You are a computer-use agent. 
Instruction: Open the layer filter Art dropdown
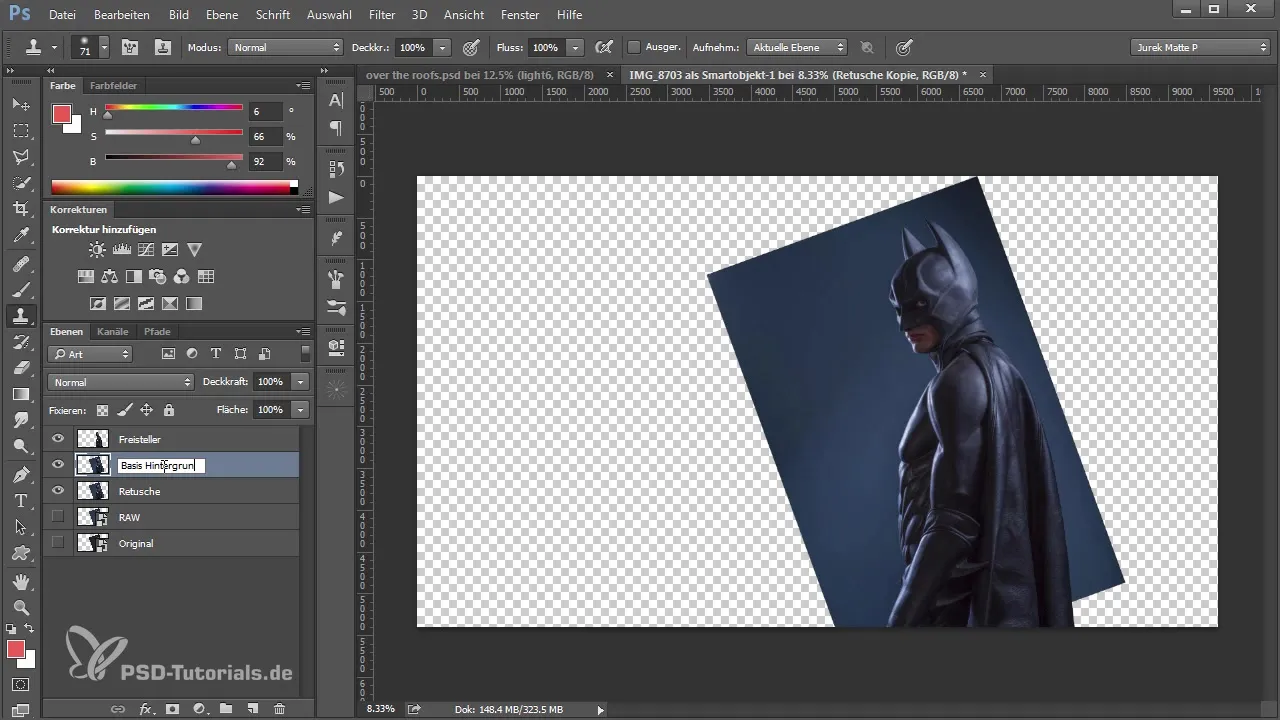pyautogui.click(x=90, y=354)
